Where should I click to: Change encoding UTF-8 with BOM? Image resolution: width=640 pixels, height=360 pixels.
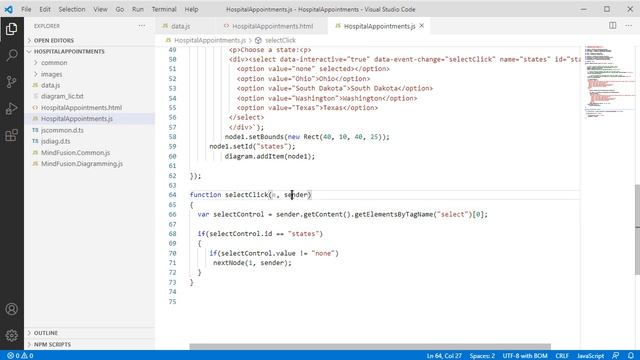pos(525,356)
